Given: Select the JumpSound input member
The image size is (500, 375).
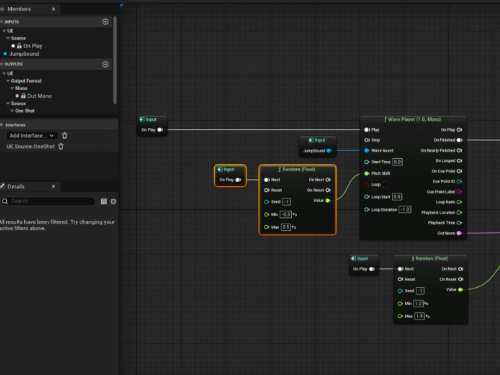Looking at the screenshot, I should (x=24, y=54).
